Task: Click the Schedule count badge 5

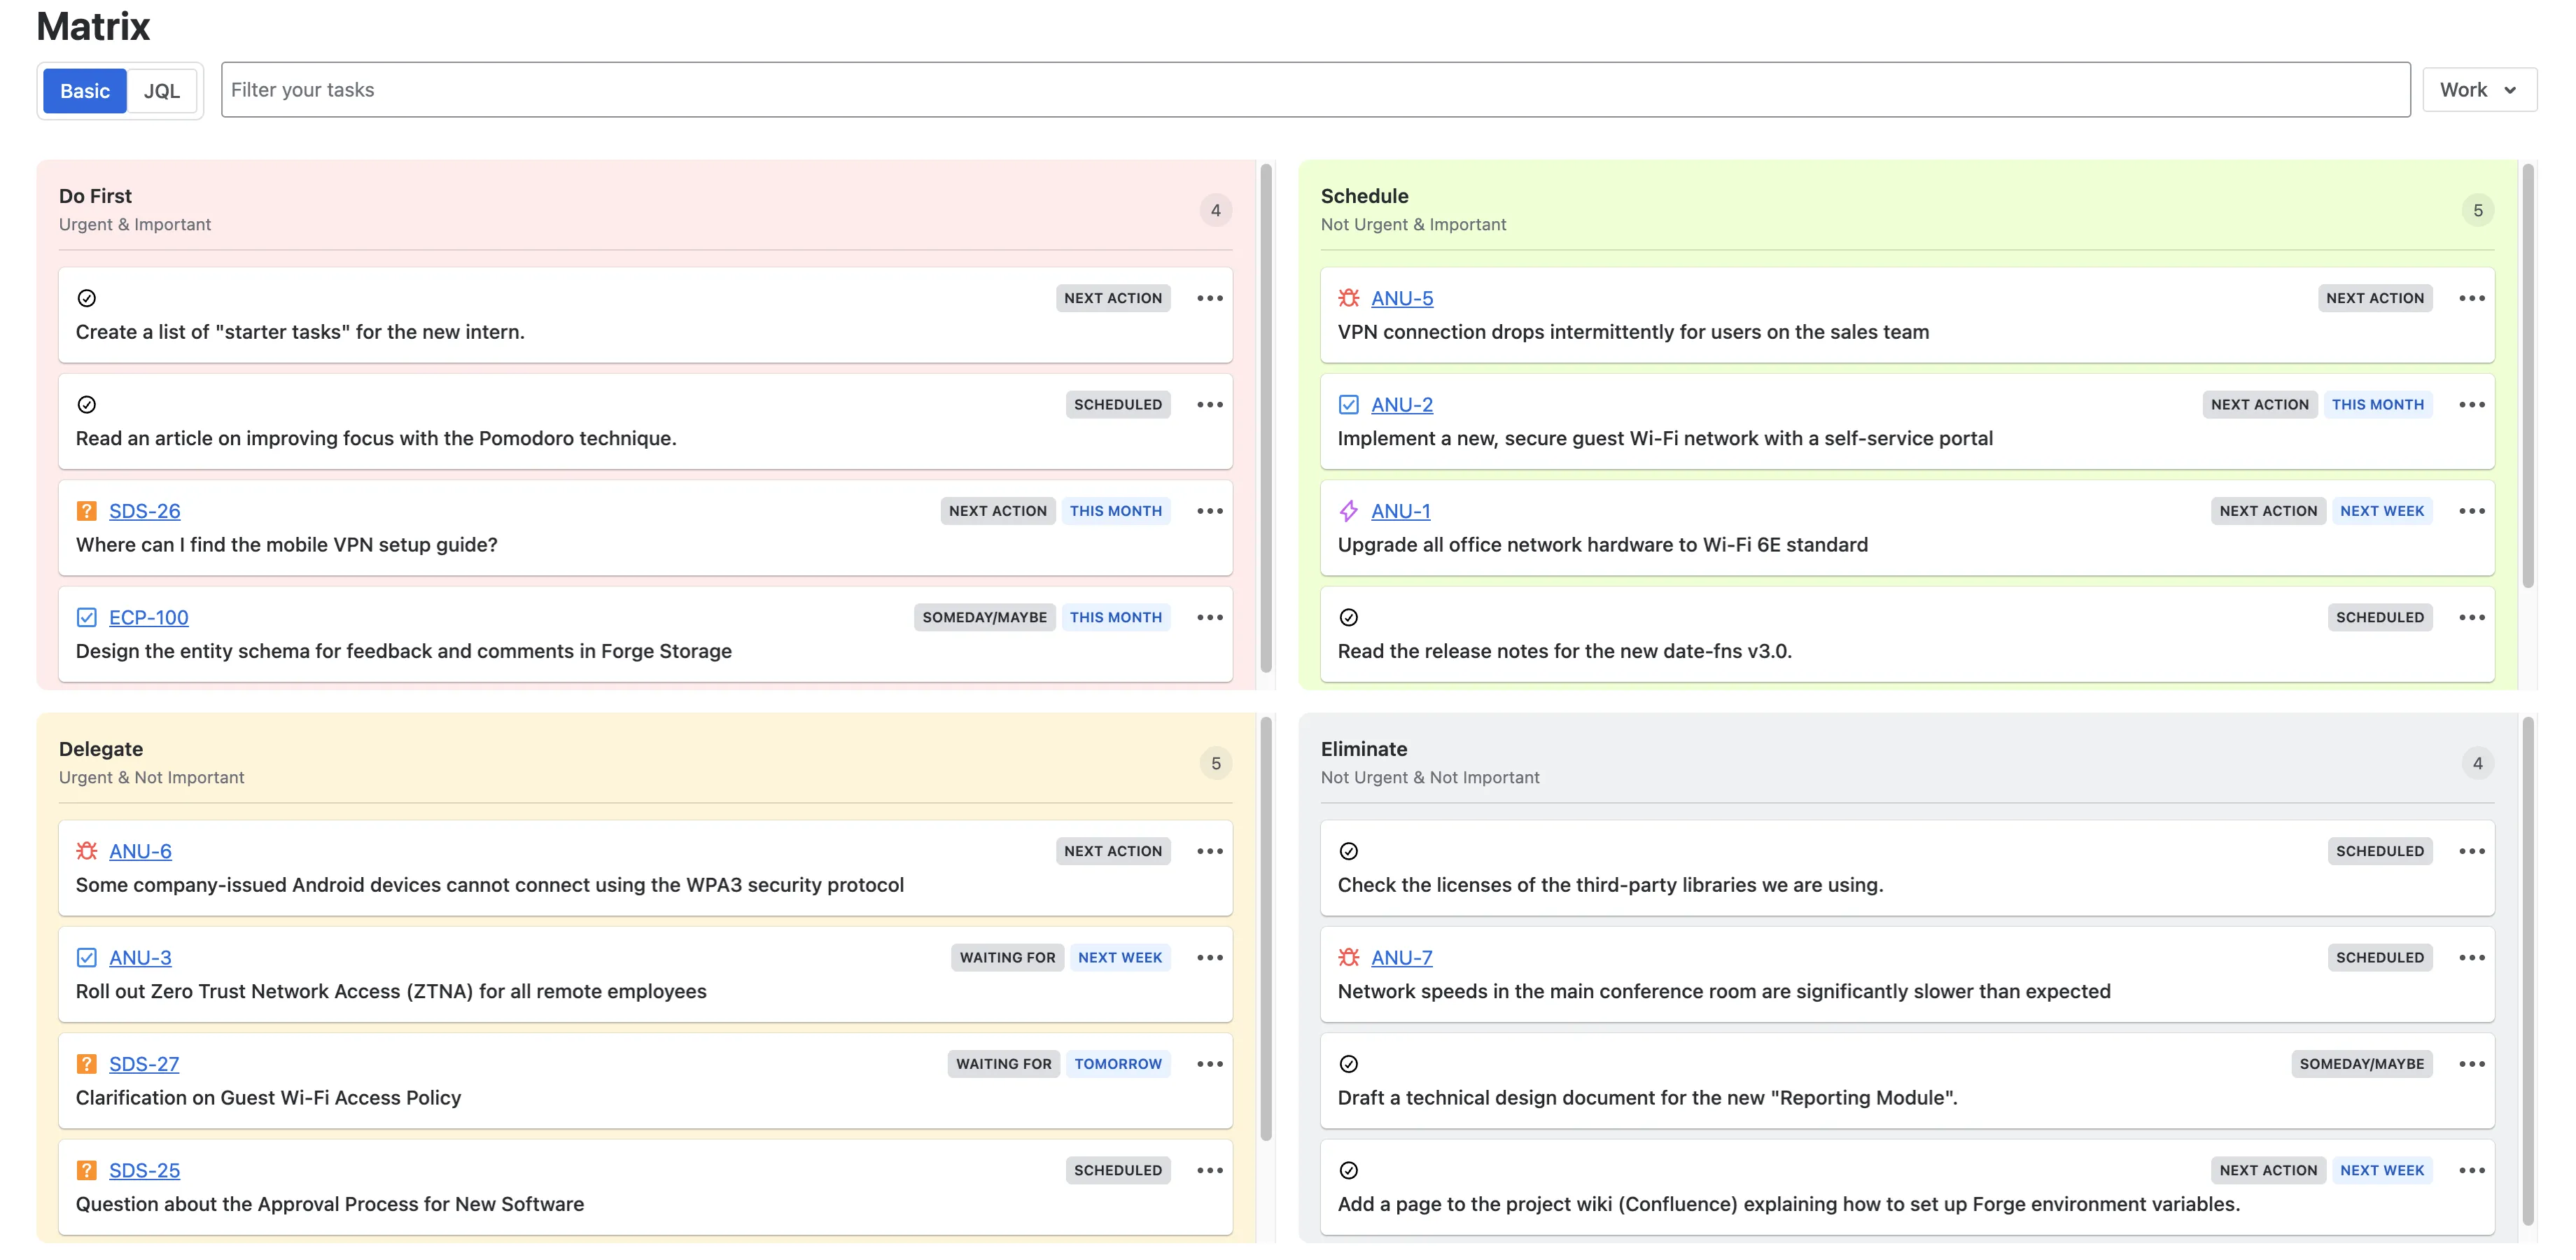Action: click(x=2478, y=210)
